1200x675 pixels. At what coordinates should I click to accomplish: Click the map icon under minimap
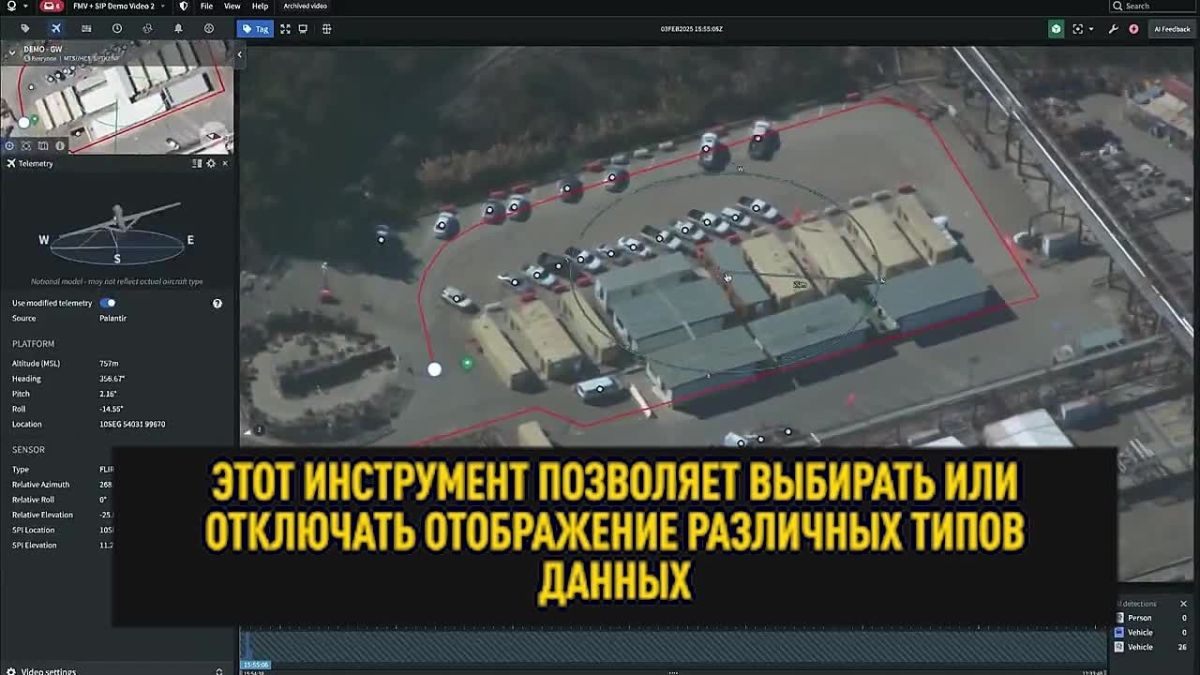pos(43,146)
